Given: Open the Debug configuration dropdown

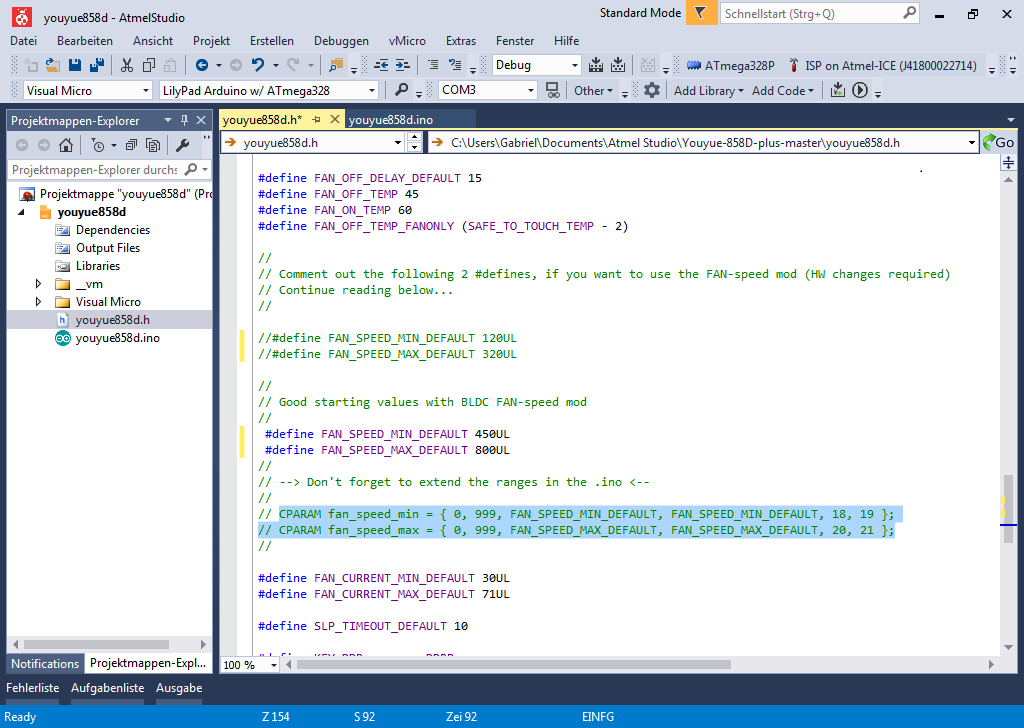Looking at the screenshot, I should pos(574,65).
